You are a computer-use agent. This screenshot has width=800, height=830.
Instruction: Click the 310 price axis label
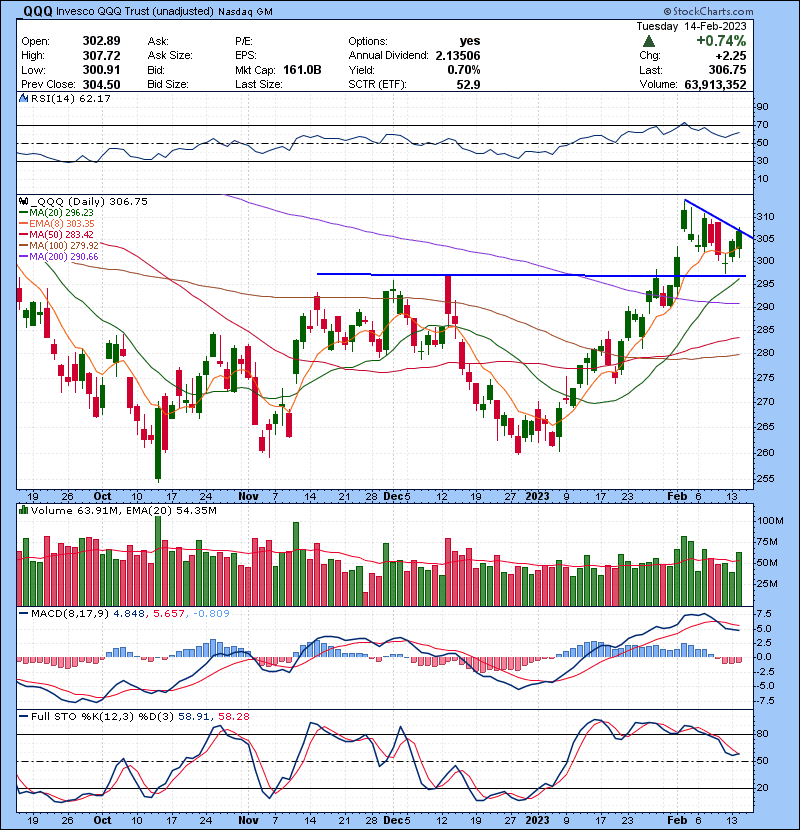pyautogui.click(x=765, y=216)
